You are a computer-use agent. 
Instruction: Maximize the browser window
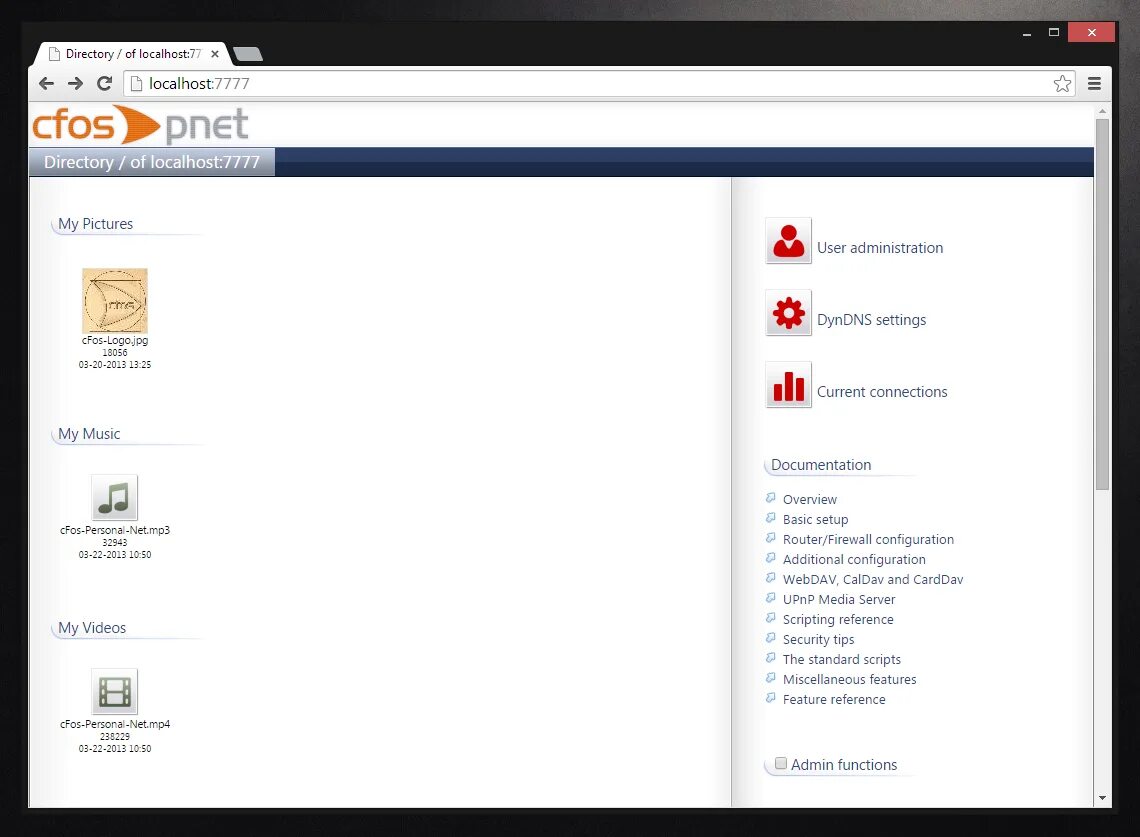coord(1053,33)
